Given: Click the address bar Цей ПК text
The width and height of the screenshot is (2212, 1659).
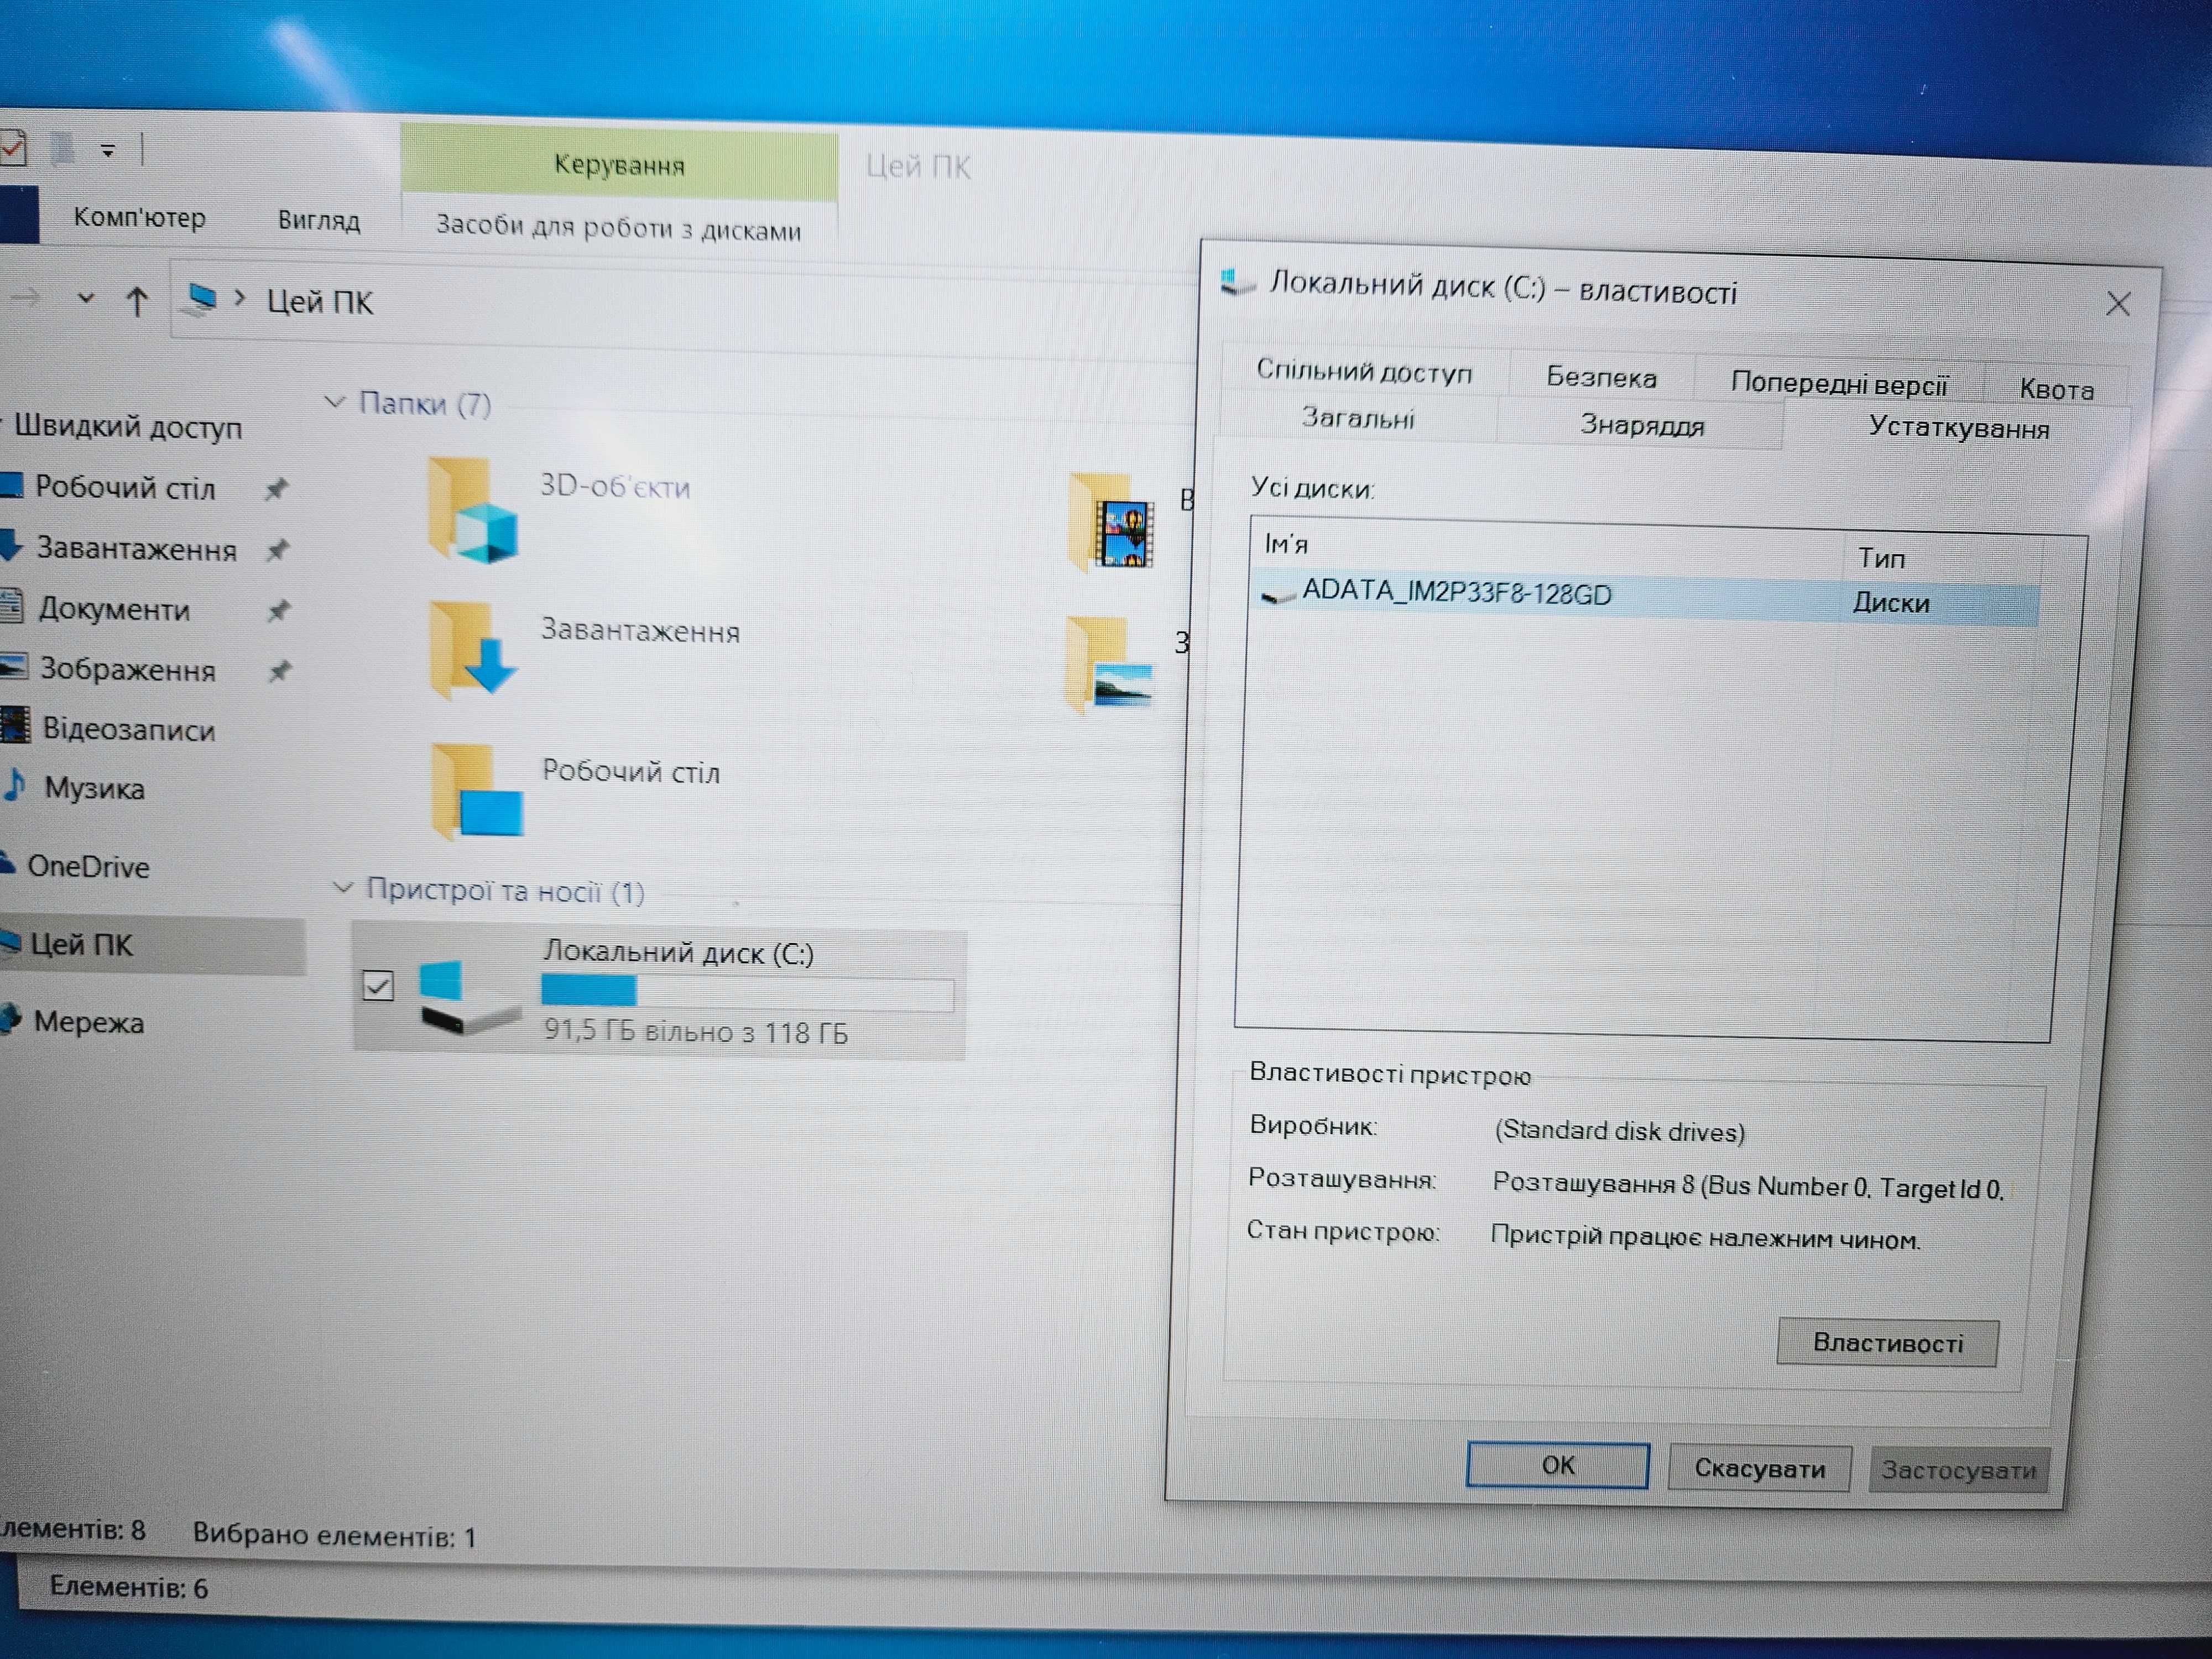Looking at the screenshot, I should [319, 301].
